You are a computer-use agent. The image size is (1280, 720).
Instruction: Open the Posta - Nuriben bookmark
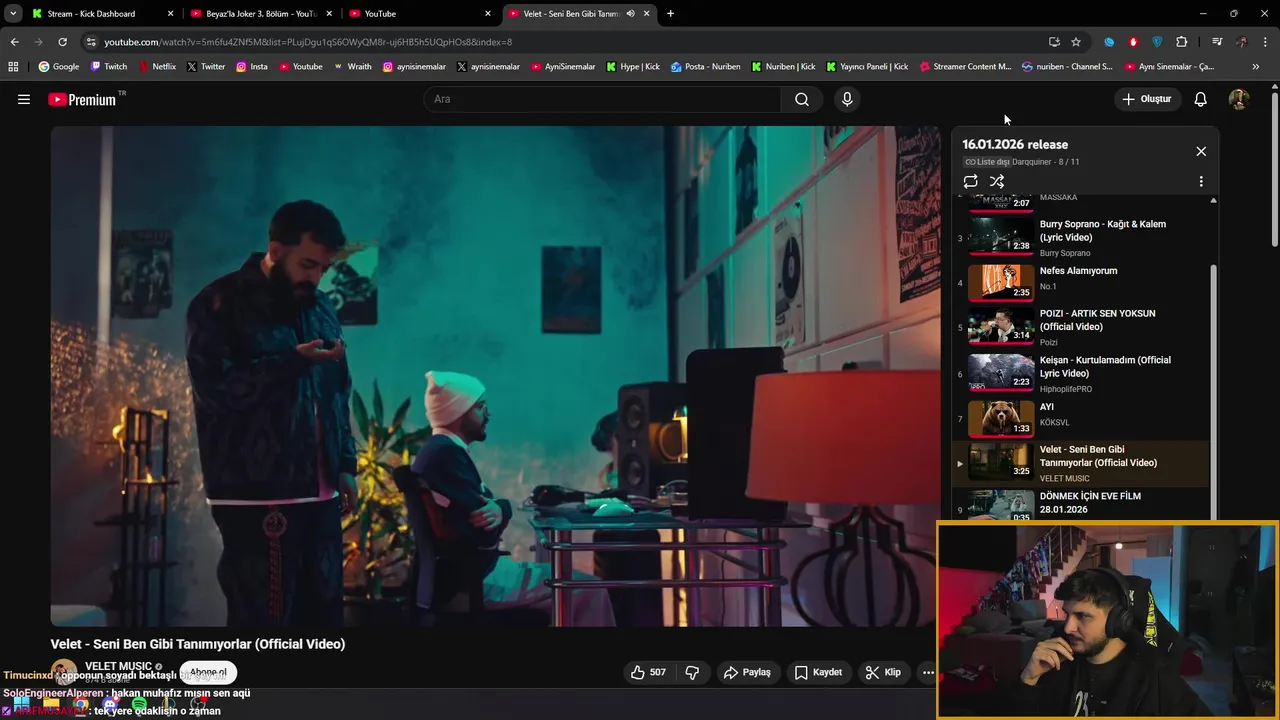(x=706, y=67)
